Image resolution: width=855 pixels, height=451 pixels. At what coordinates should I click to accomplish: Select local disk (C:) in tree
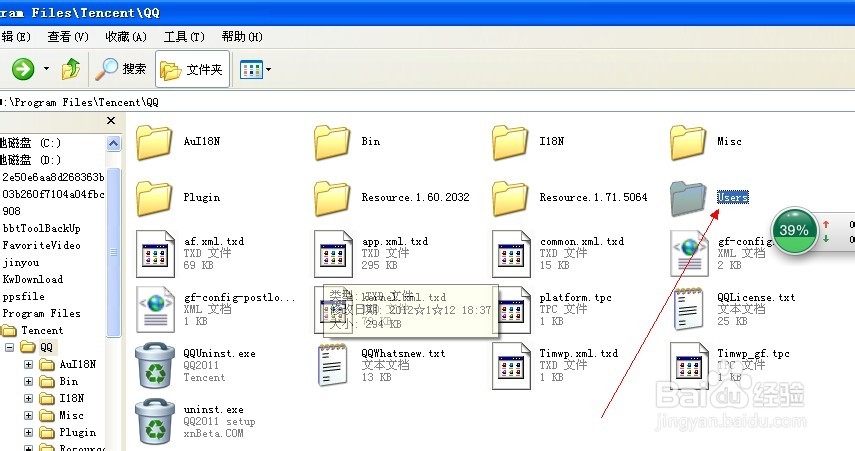coord(30,143)
